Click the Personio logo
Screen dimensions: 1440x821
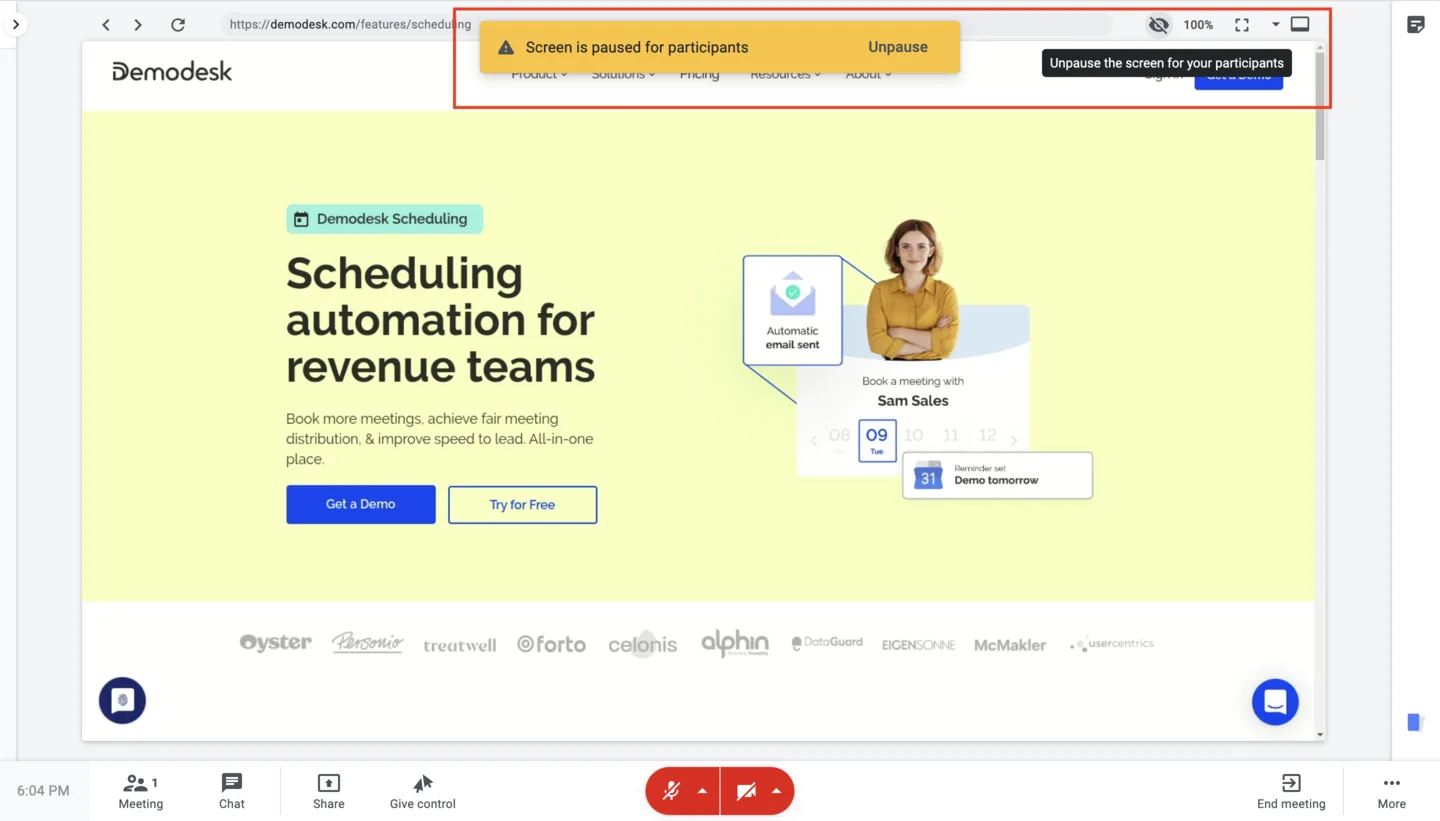pos(368,643)
